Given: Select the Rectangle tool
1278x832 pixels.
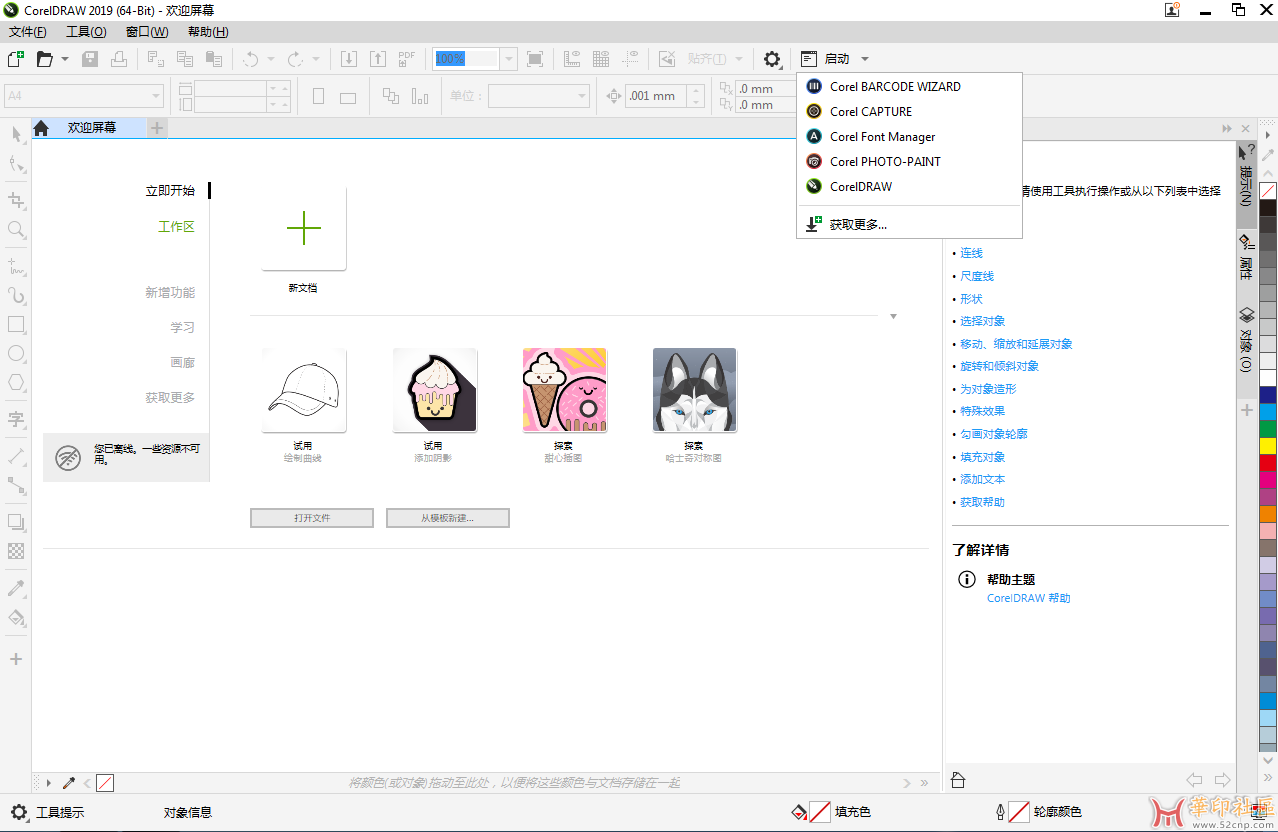Looking at the screenshot, I should (16, 324).
